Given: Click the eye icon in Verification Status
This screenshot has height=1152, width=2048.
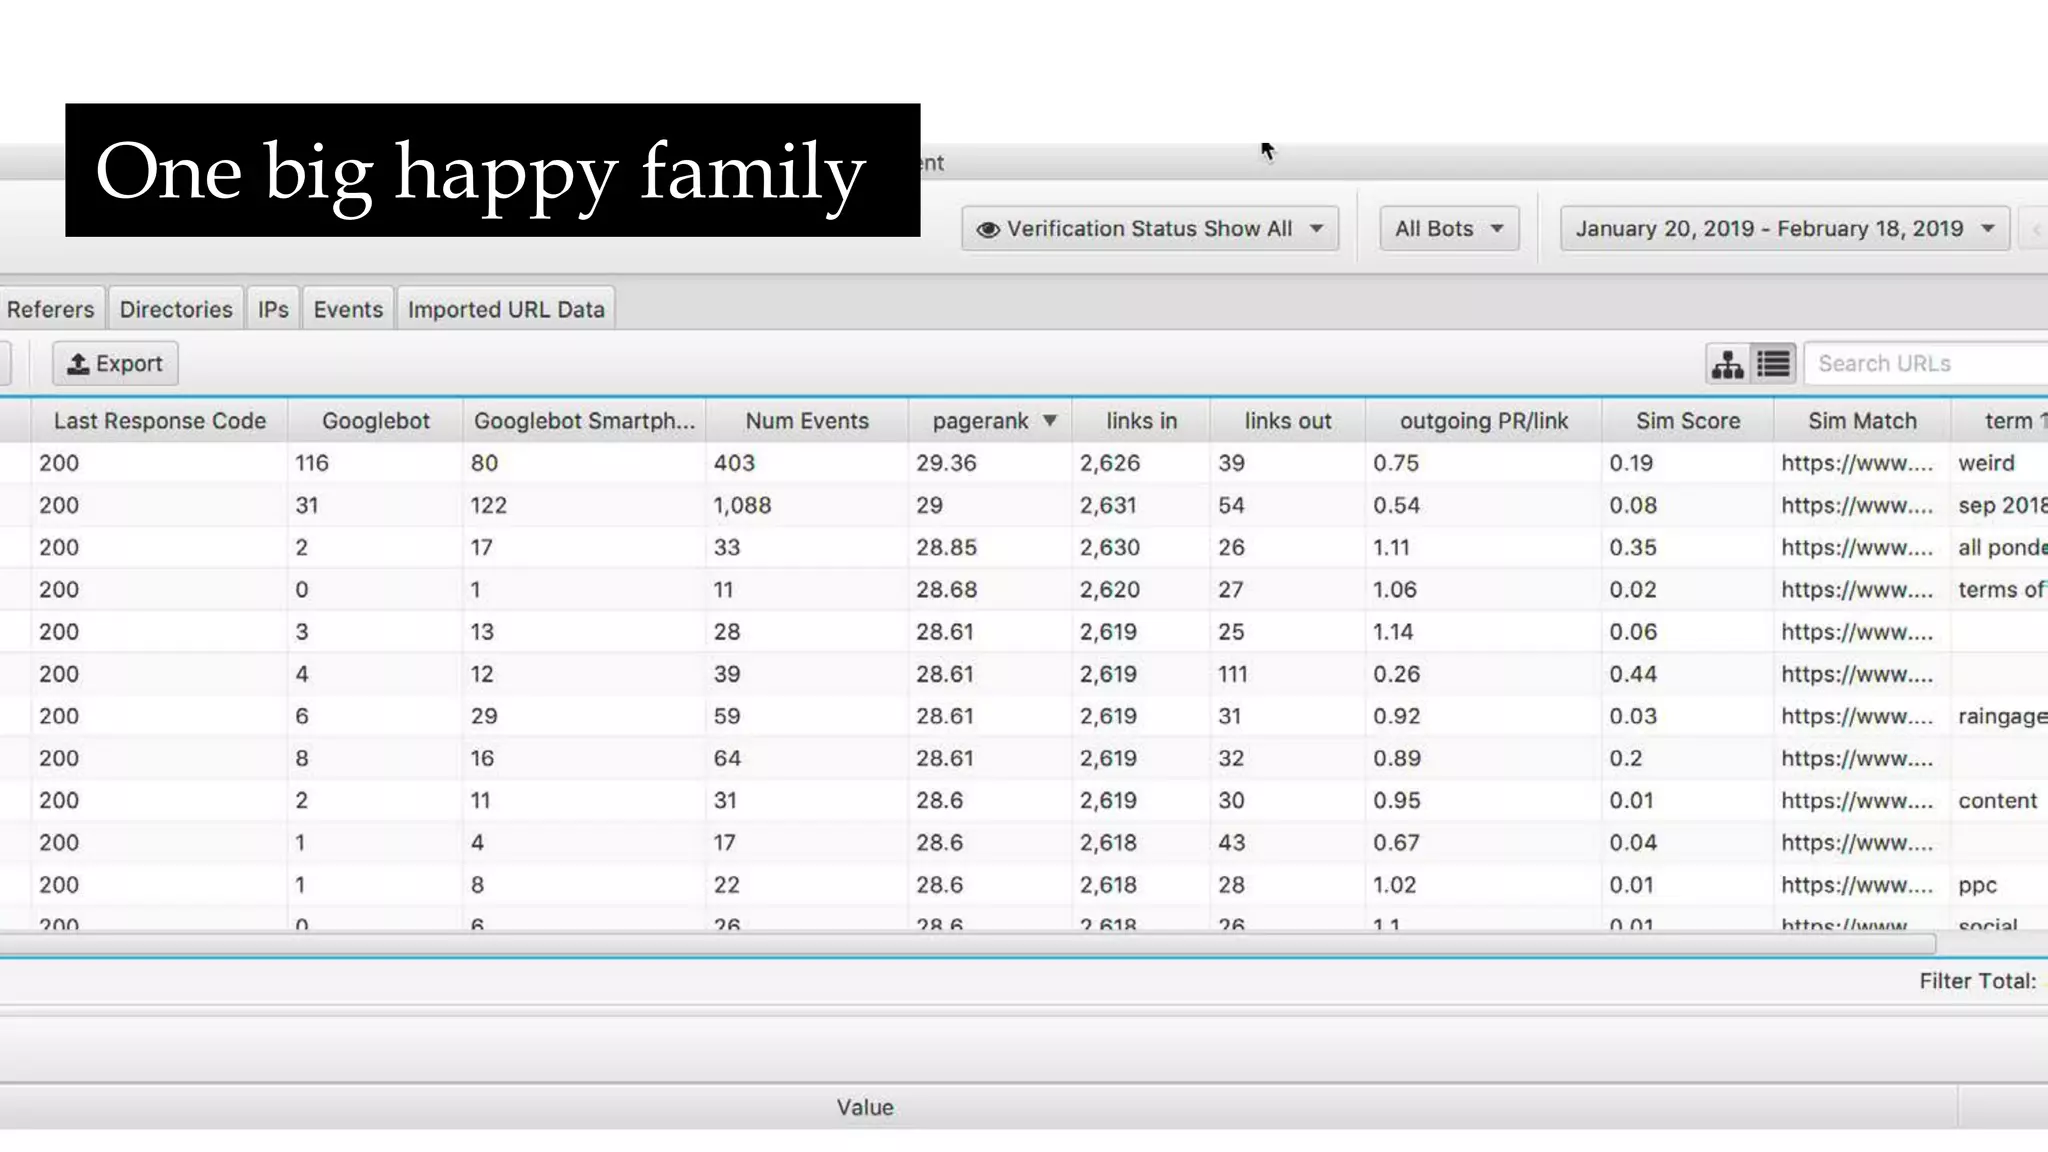Looking at the screenshot, I should tap(988, 229).
